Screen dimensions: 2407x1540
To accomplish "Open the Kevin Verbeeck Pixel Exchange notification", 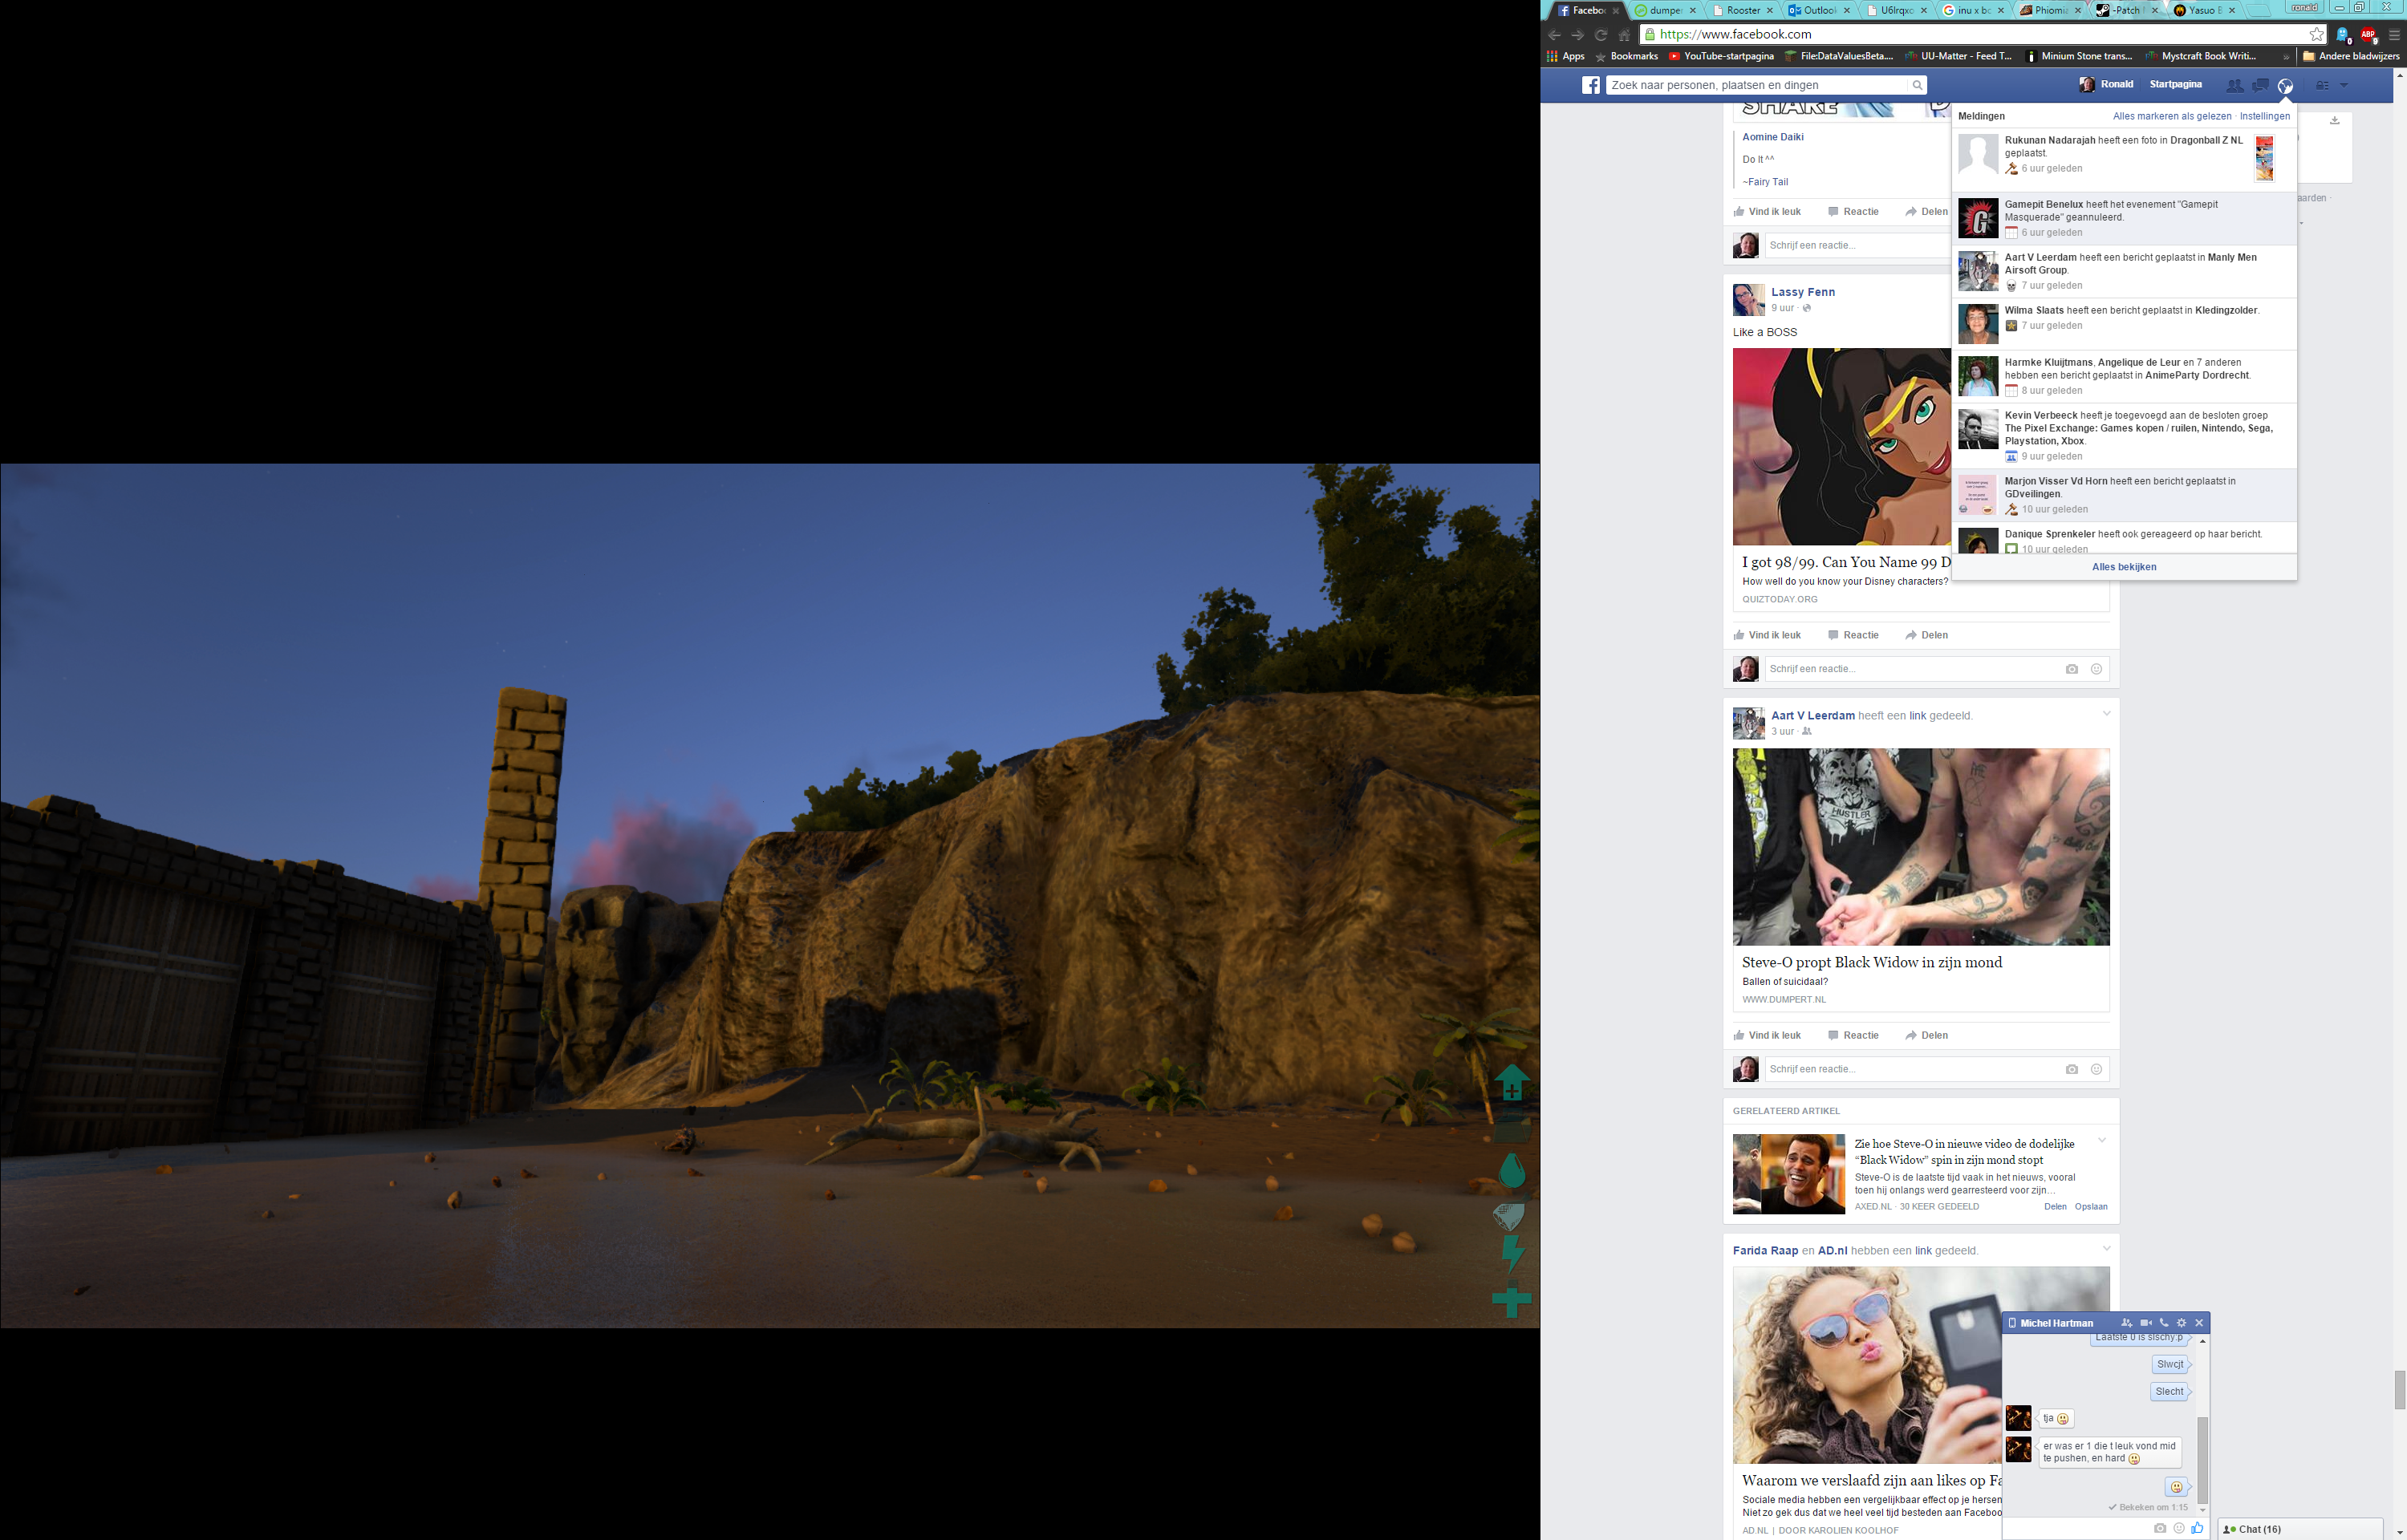I will click(x=2124, y=435).
